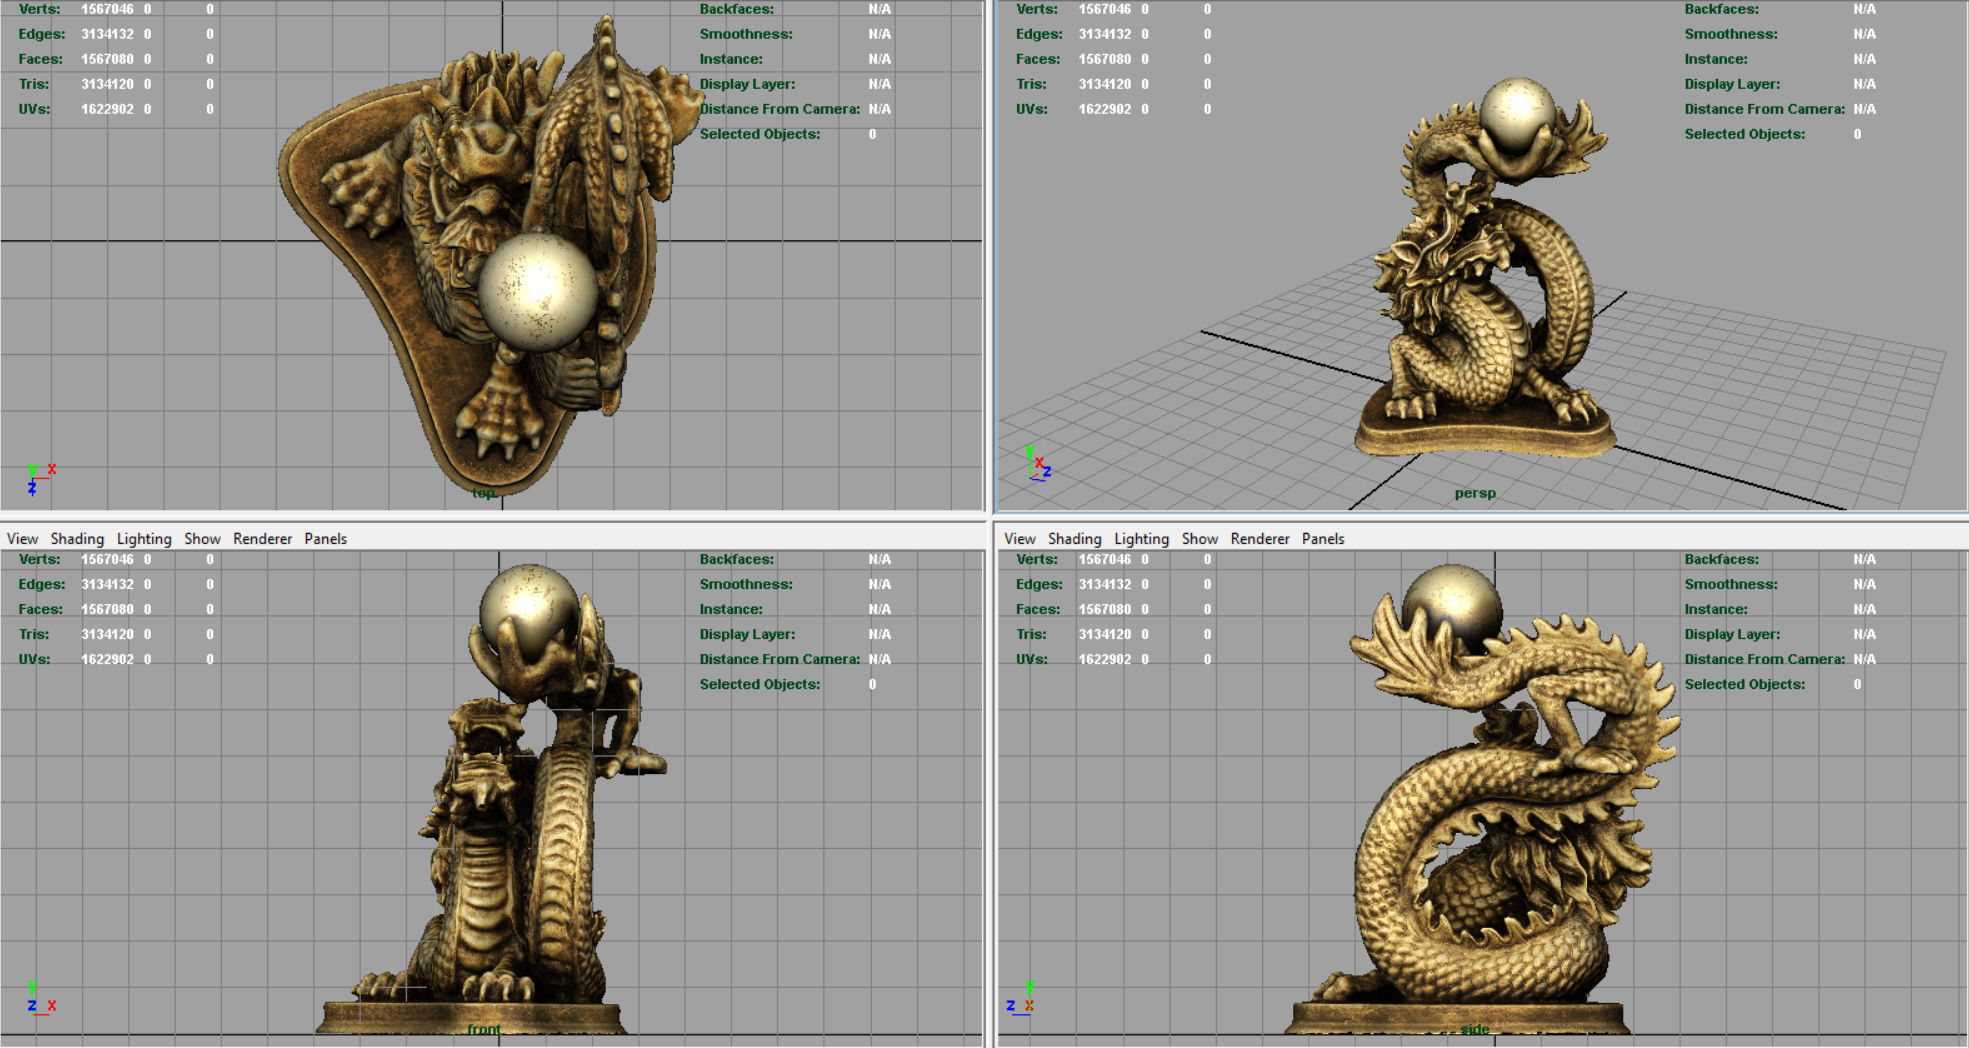This screenshot has width=1969, height=1048.
Task: Click 'Instance:' label in the side view
Action: 1716,609
